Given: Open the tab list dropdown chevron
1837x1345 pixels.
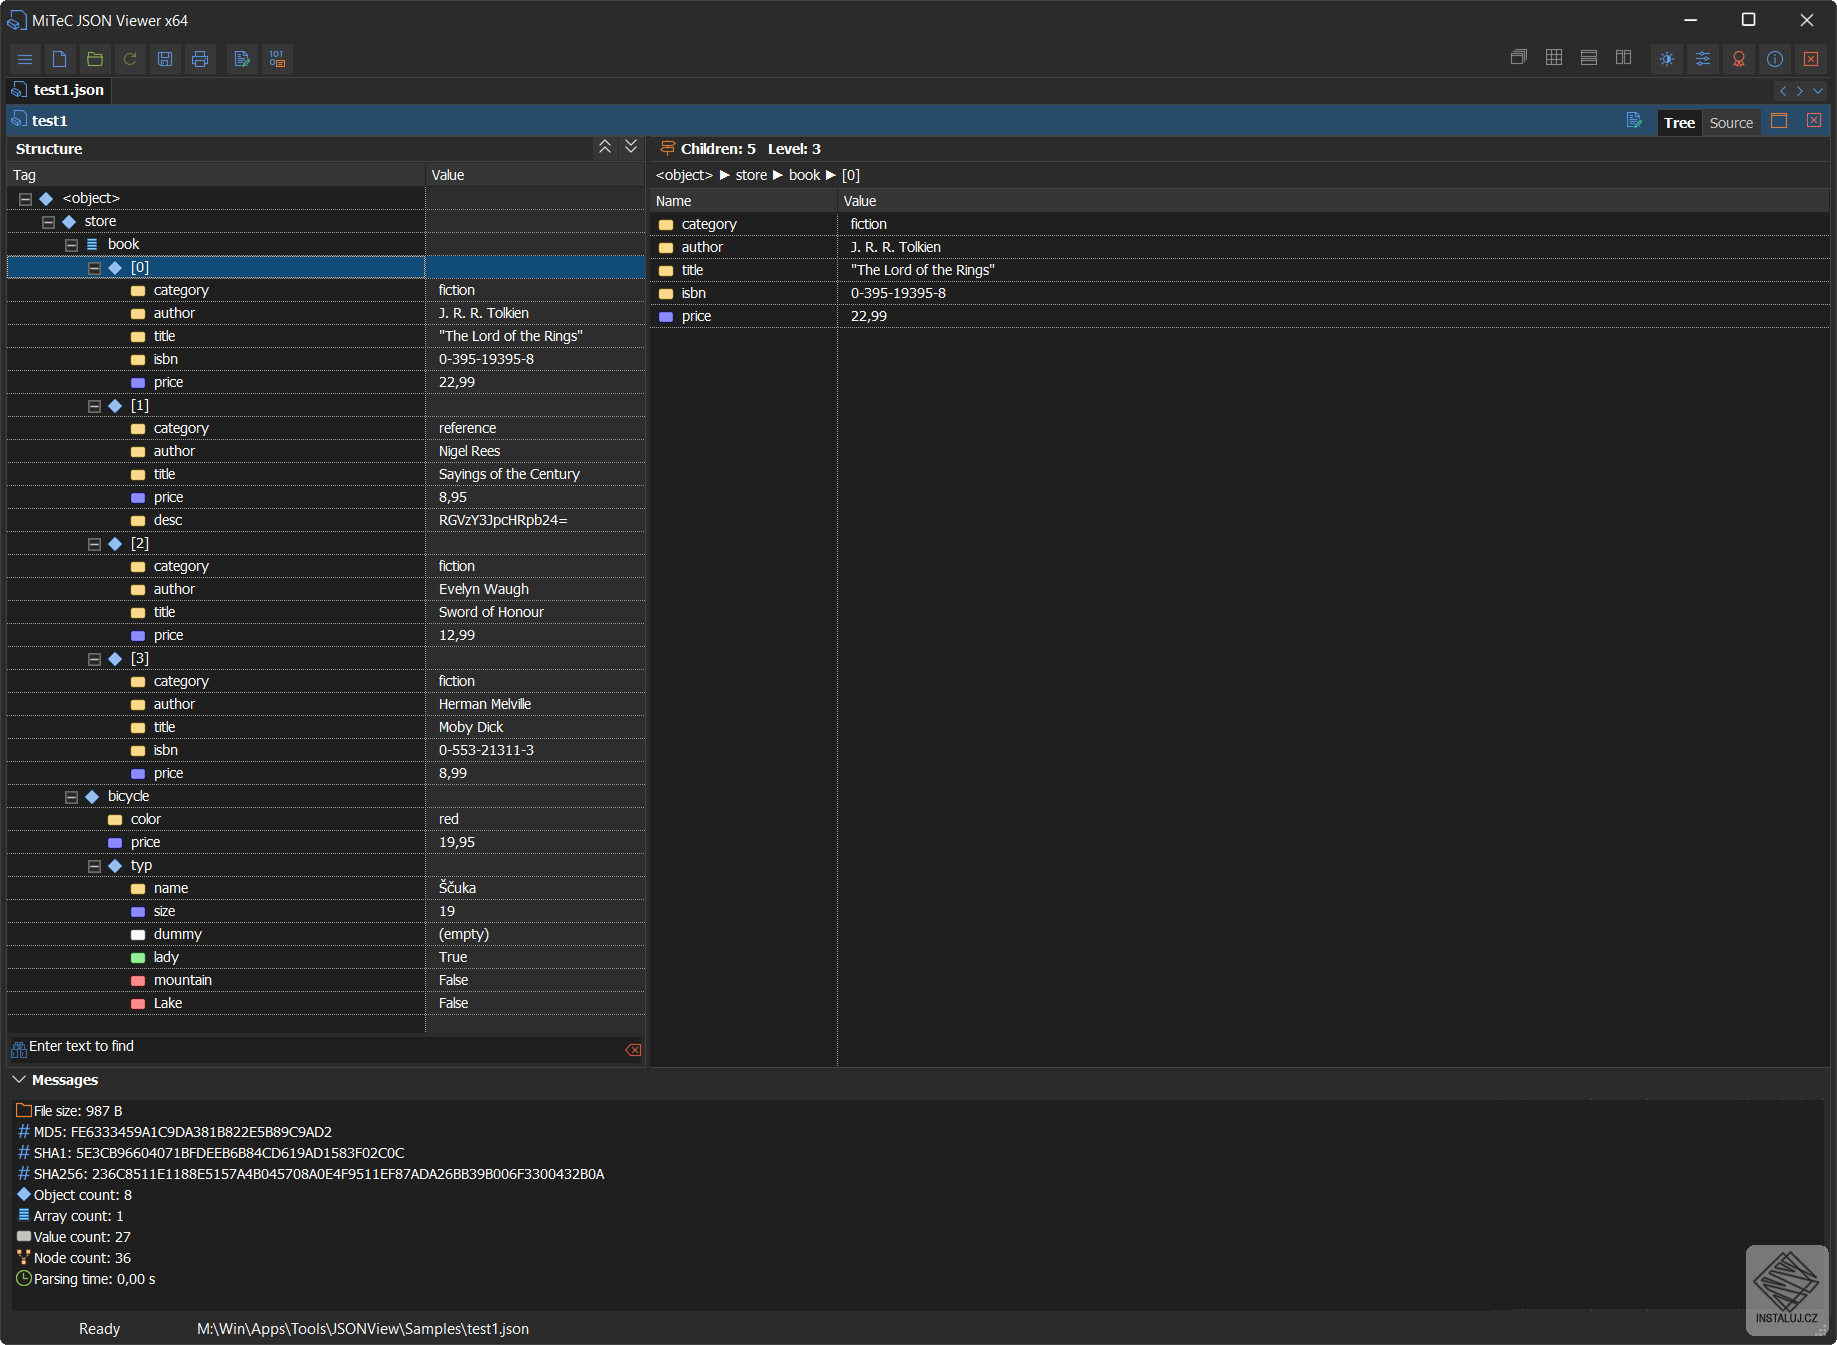Looking at the screenshot, I should pyautogui.click(x=1818, y=91).
